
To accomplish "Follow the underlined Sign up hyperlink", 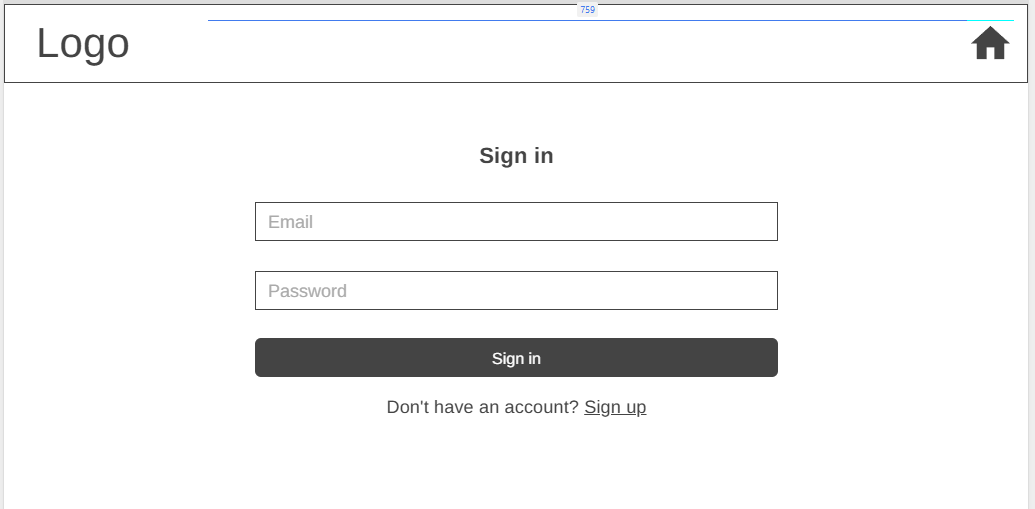I will 615,407.
